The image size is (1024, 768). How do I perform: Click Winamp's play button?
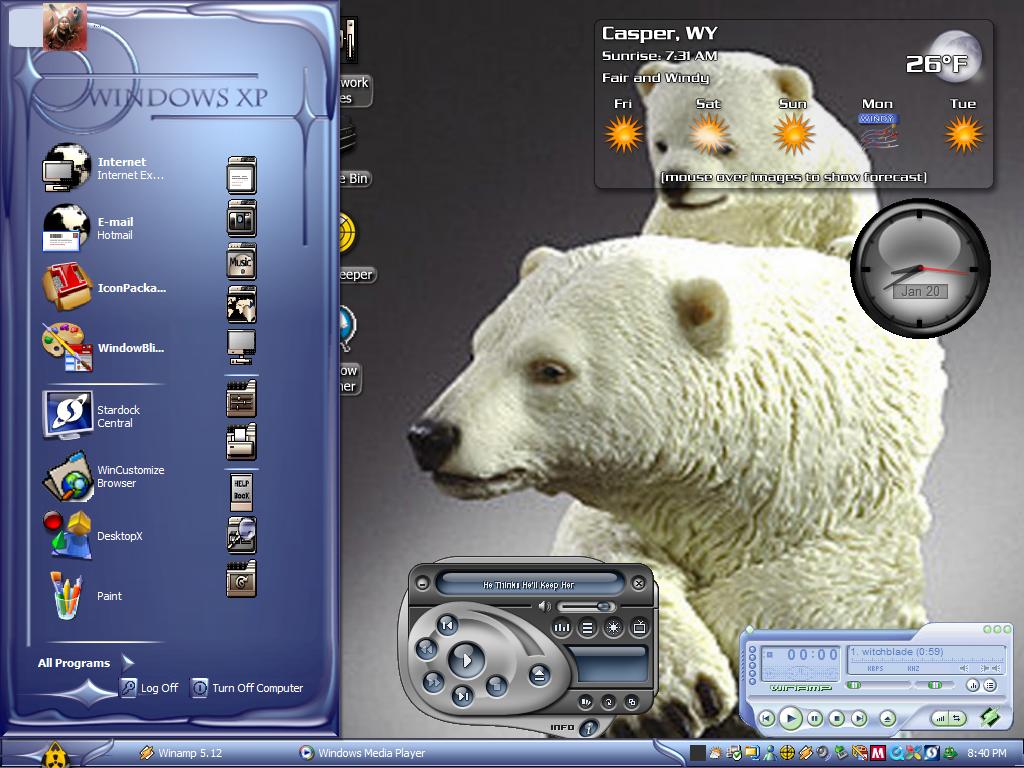click(x=790, y=718)
